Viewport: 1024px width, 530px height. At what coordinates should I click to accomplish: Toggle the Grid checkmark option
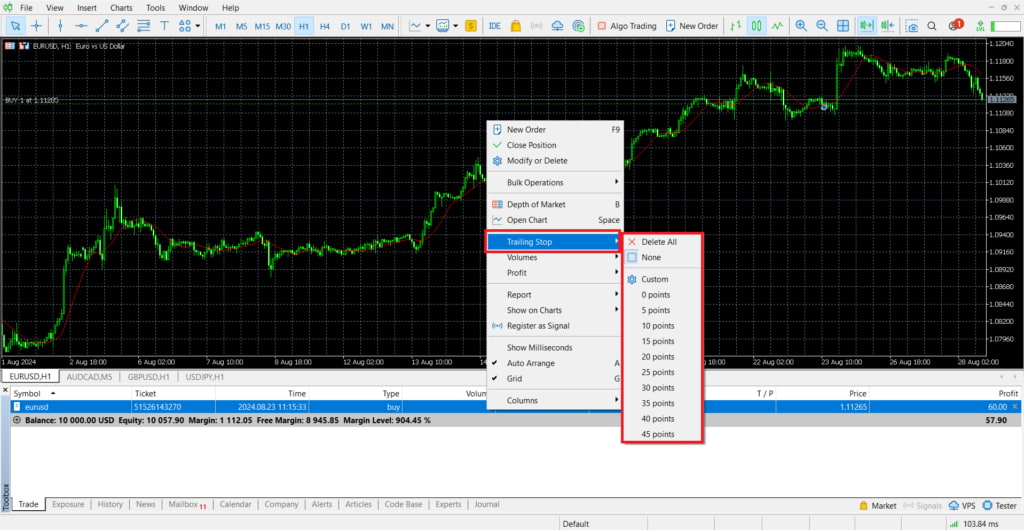(555, 379)
